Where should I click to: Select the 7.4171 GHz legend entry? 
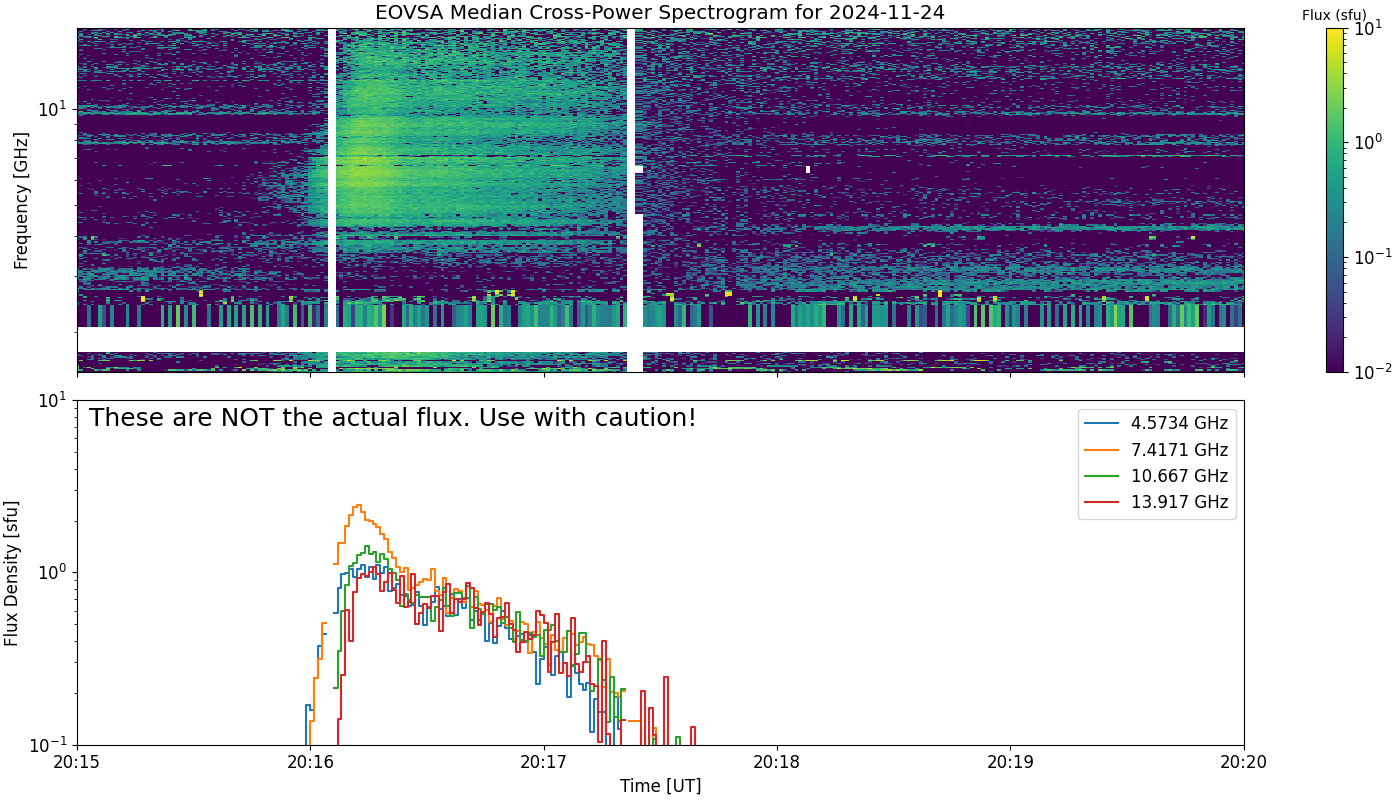(1156, 450)
